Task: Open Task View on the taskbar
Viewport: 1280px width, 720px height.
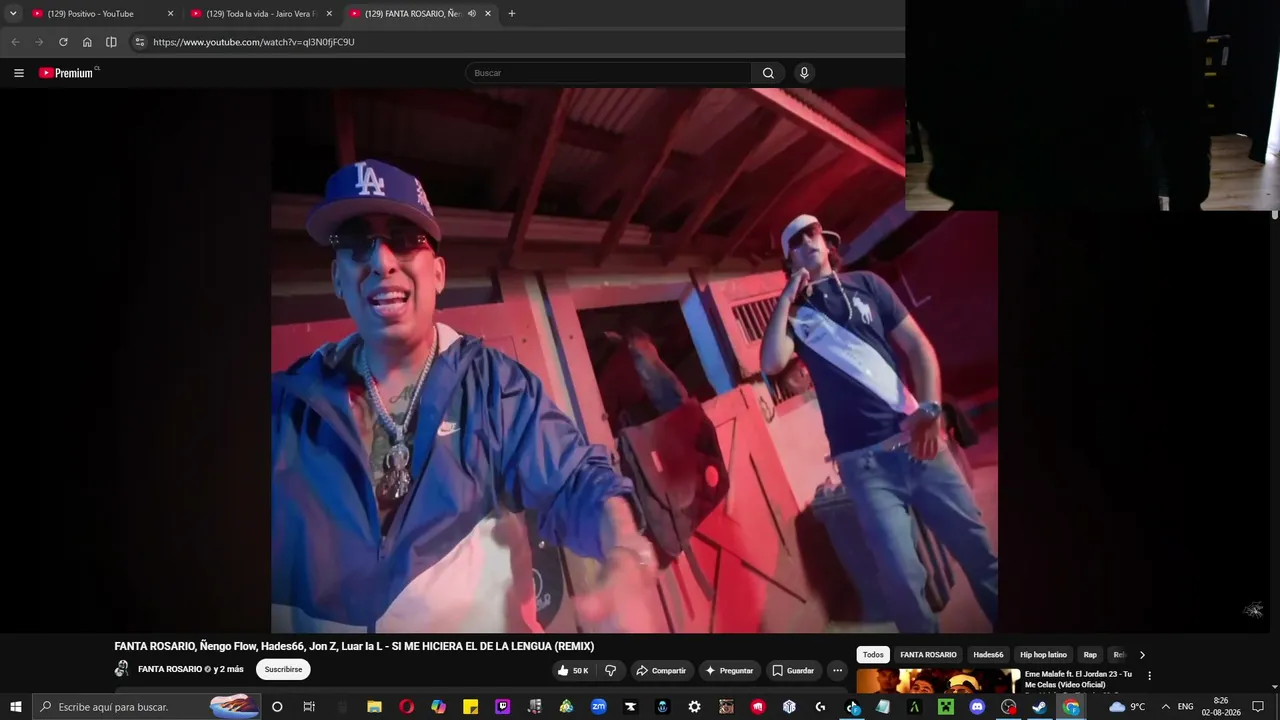Action: (x=309, y=707)
